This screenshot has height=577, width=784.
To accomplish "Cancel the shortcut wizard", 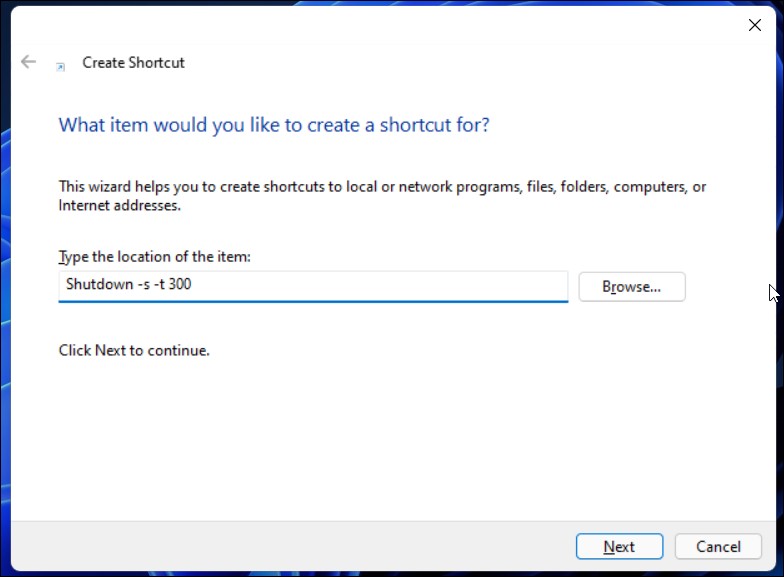I will click(x=718, y=546).
